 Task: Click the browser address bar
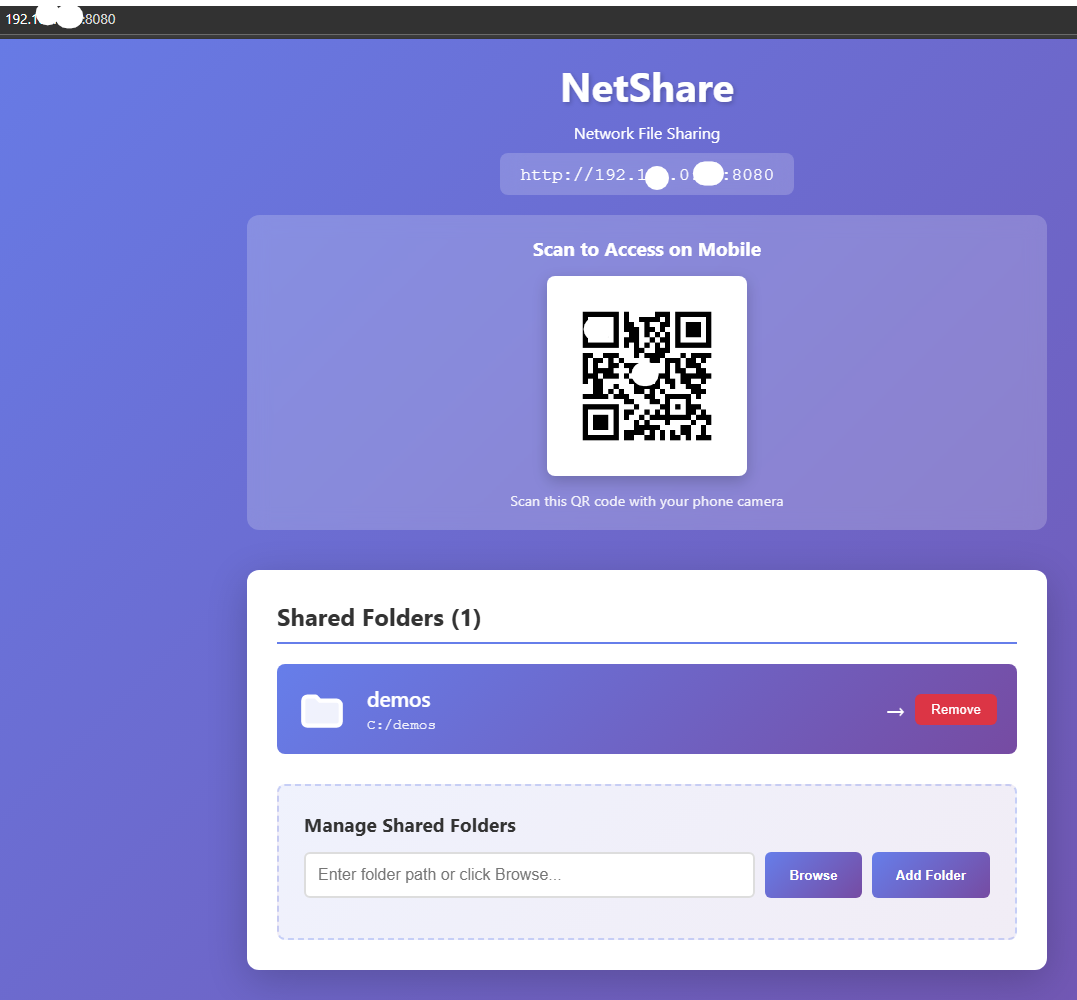pyautogui.click(x=538, y=19)
